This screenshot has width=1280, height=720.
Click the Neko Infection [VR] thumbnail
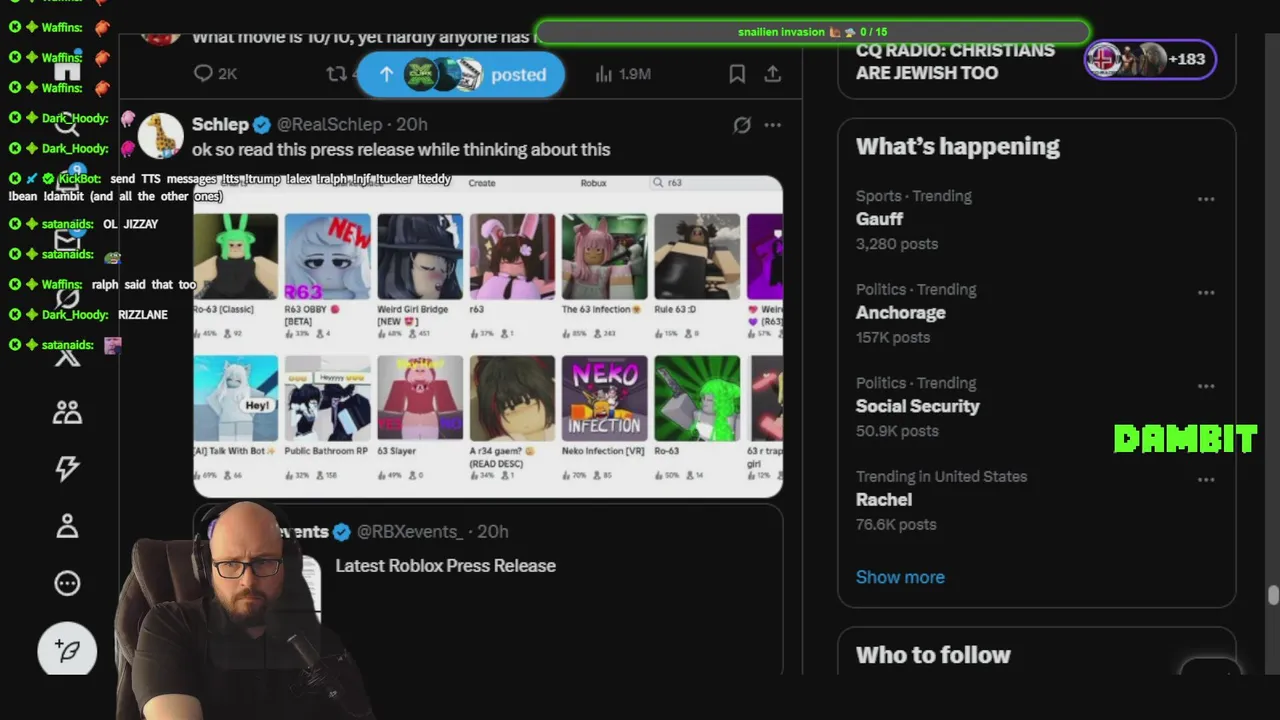pyautogui.click(x=604, y=398)
